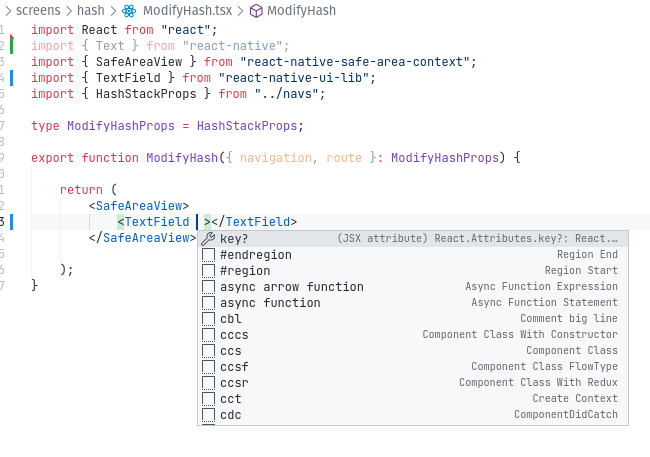Click the "react-native-ui-lib" string
Image resolution: width=650 pixels, height=457 pixels.
click(293, 78)
